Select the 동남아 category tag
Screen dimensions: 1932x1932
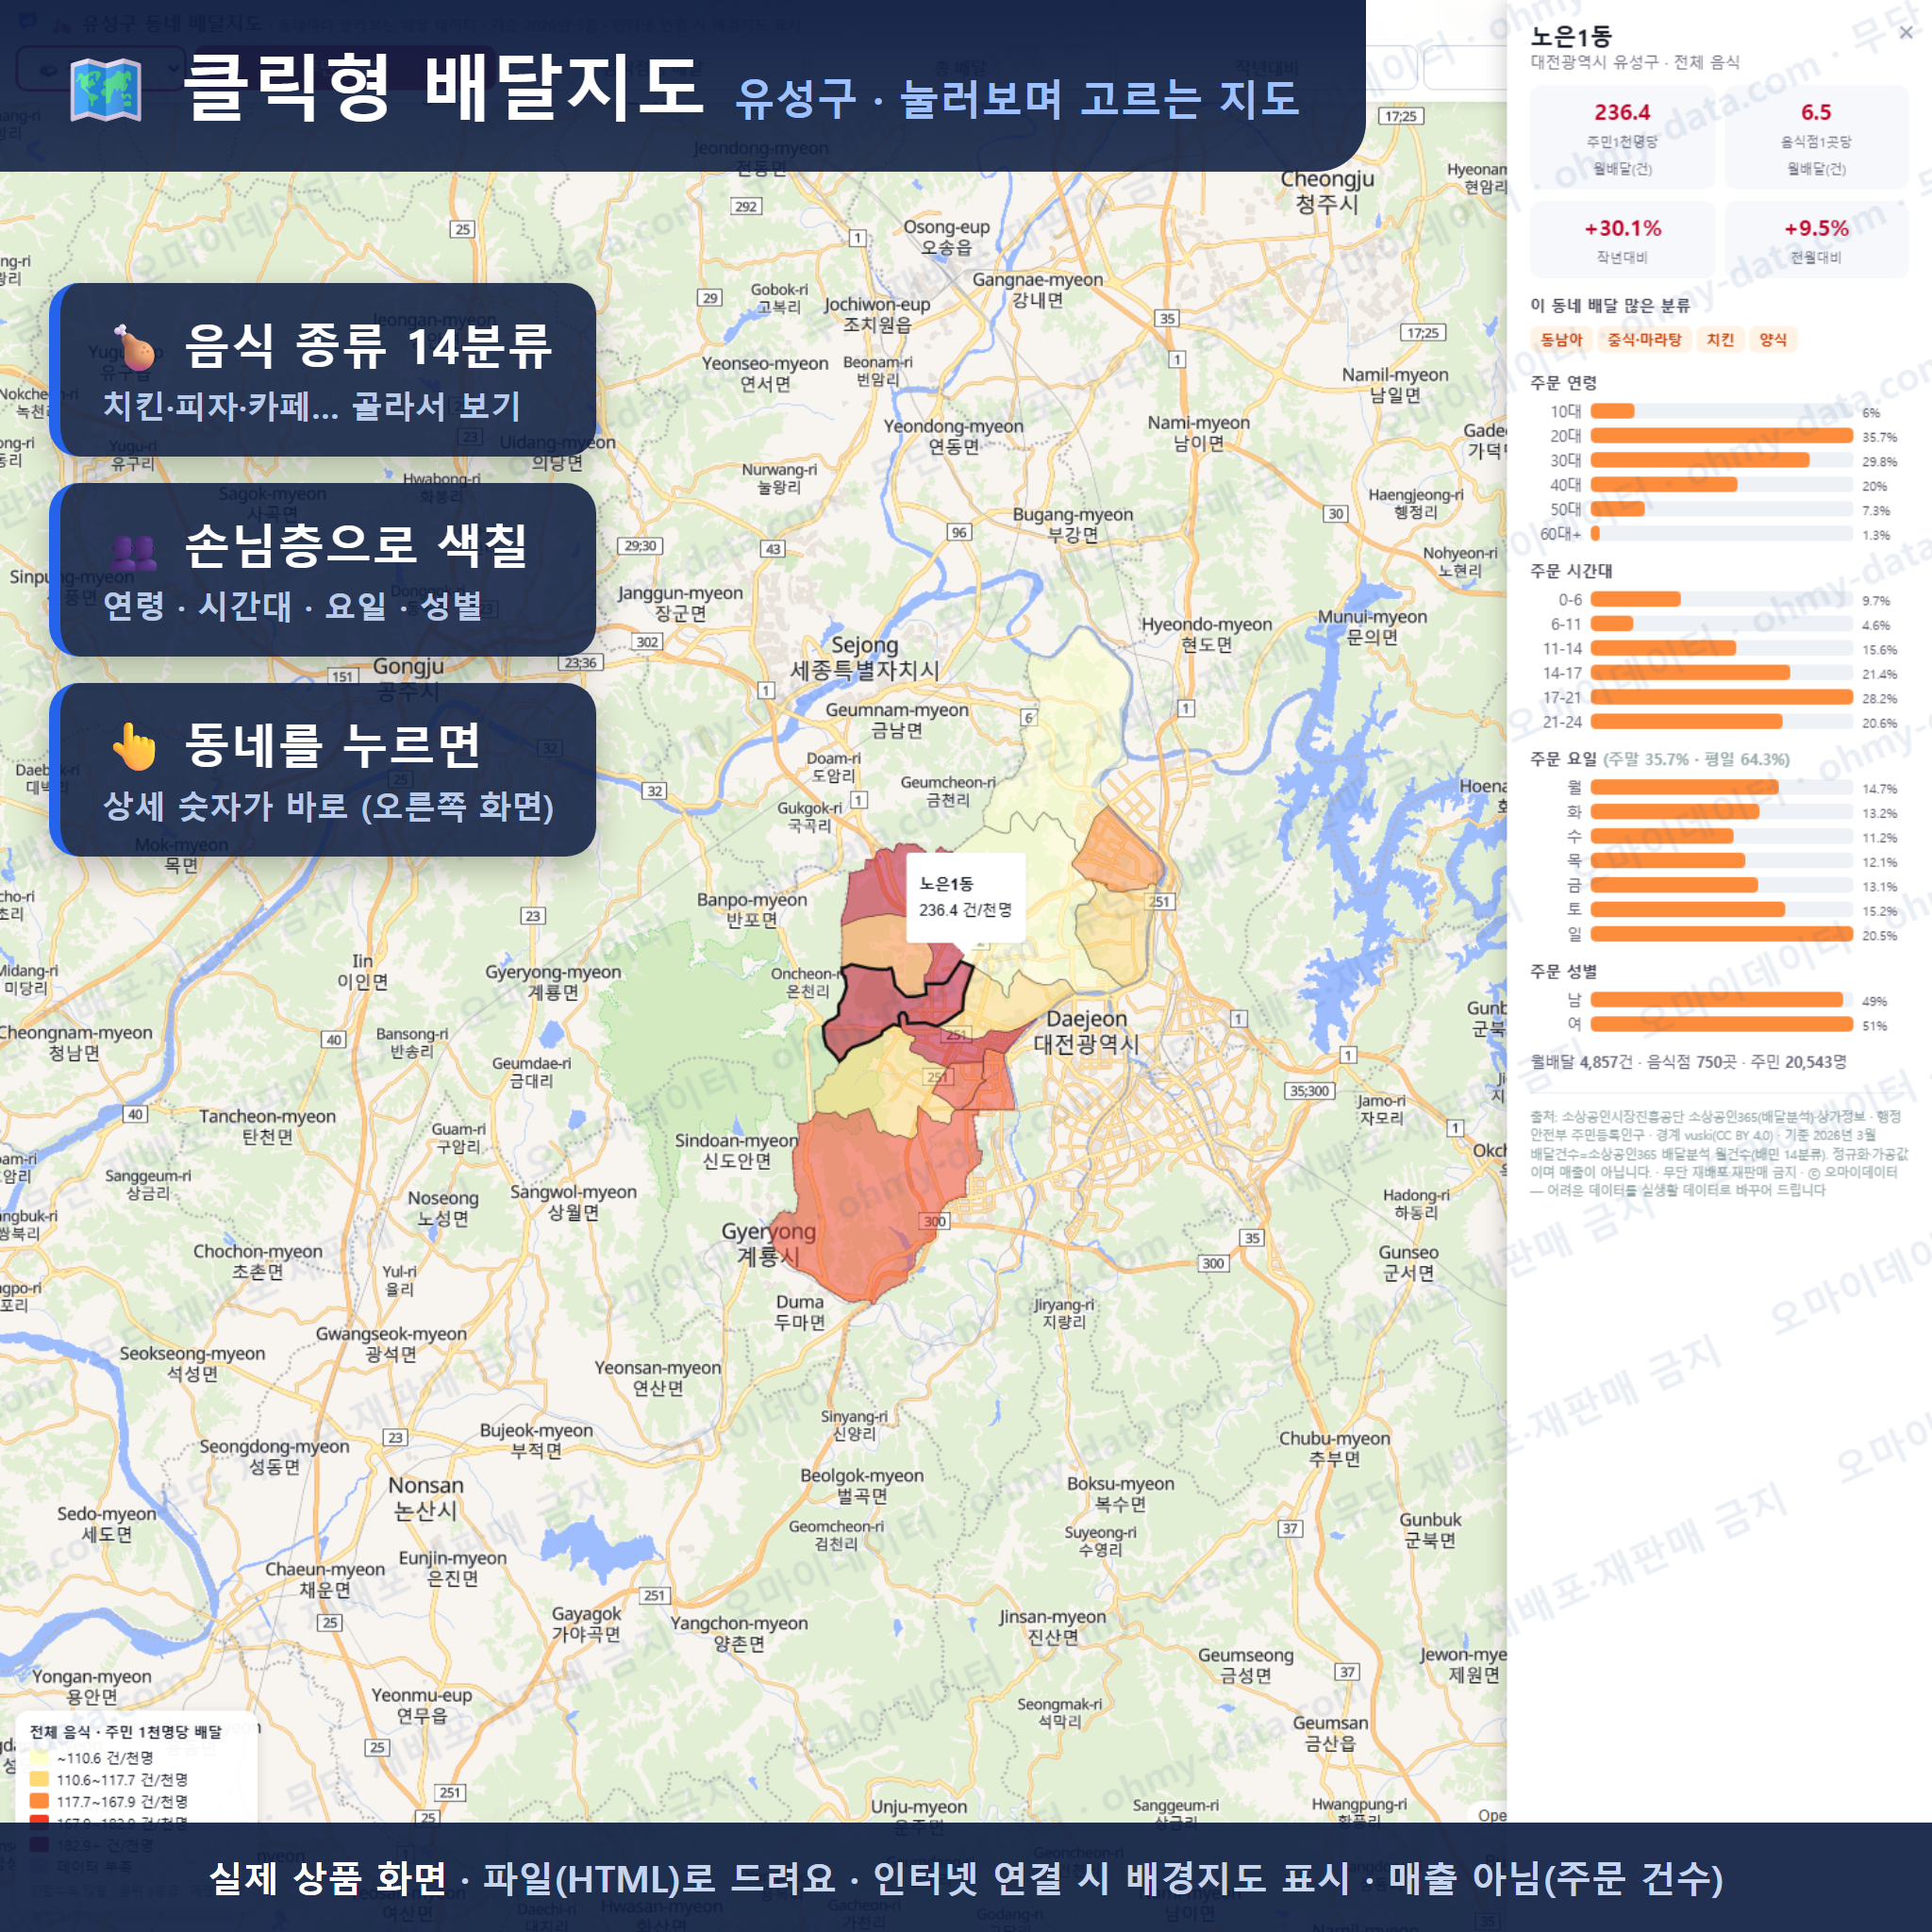point(1561,340)
